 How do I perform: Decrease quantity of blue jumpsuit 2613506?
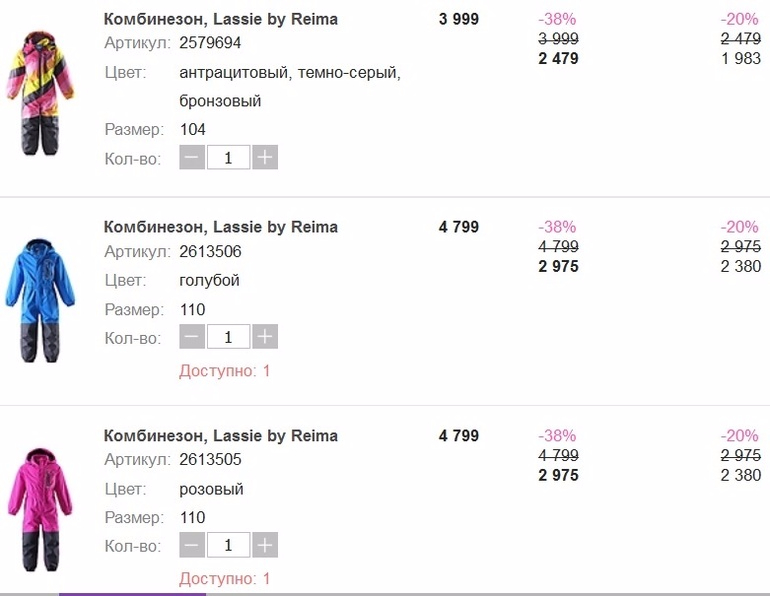pos(192,338)
